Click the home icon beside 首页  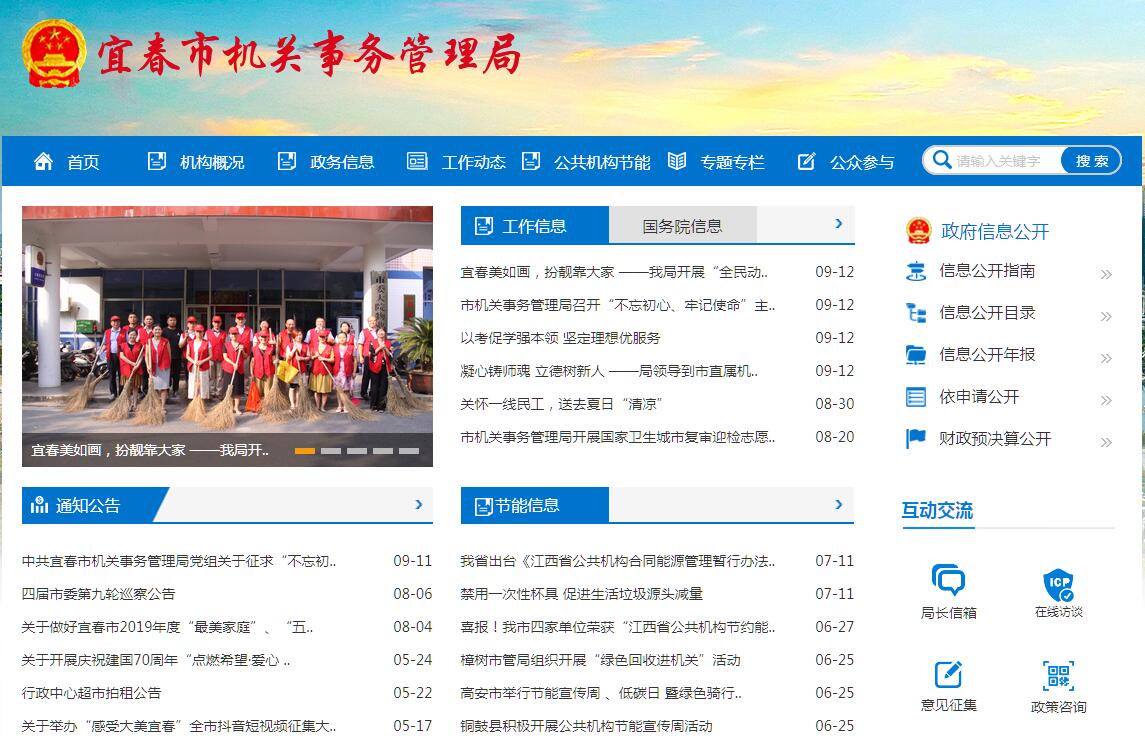click(x=43, y=161)
